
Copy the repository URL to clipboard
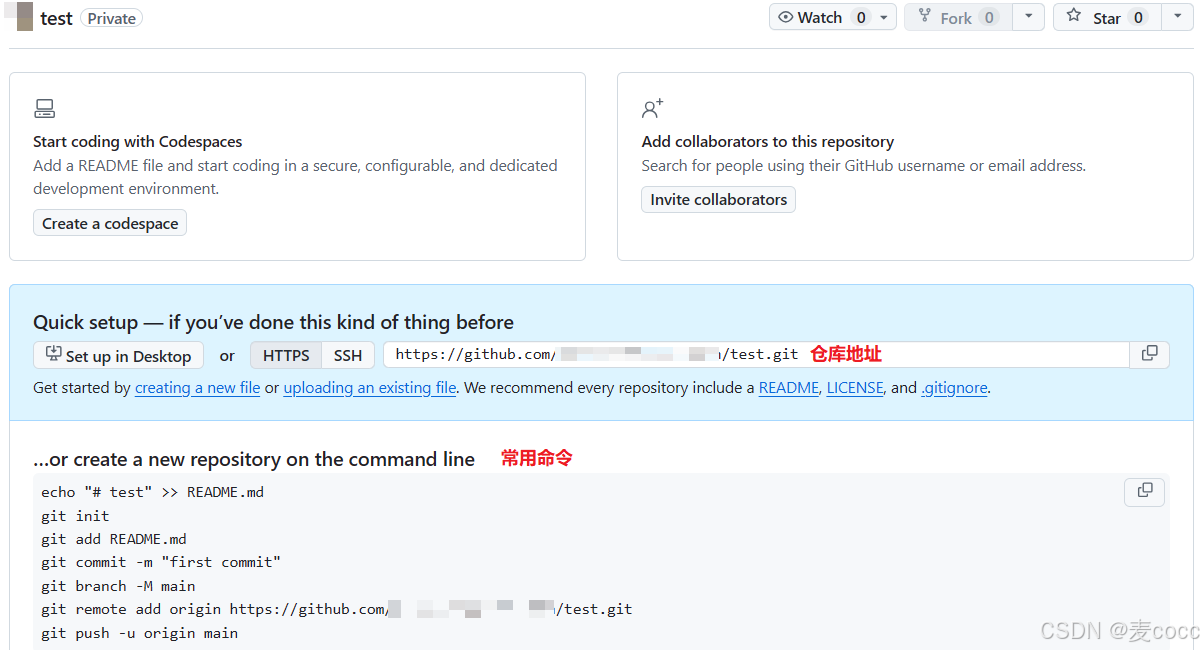coord(1150,354)
